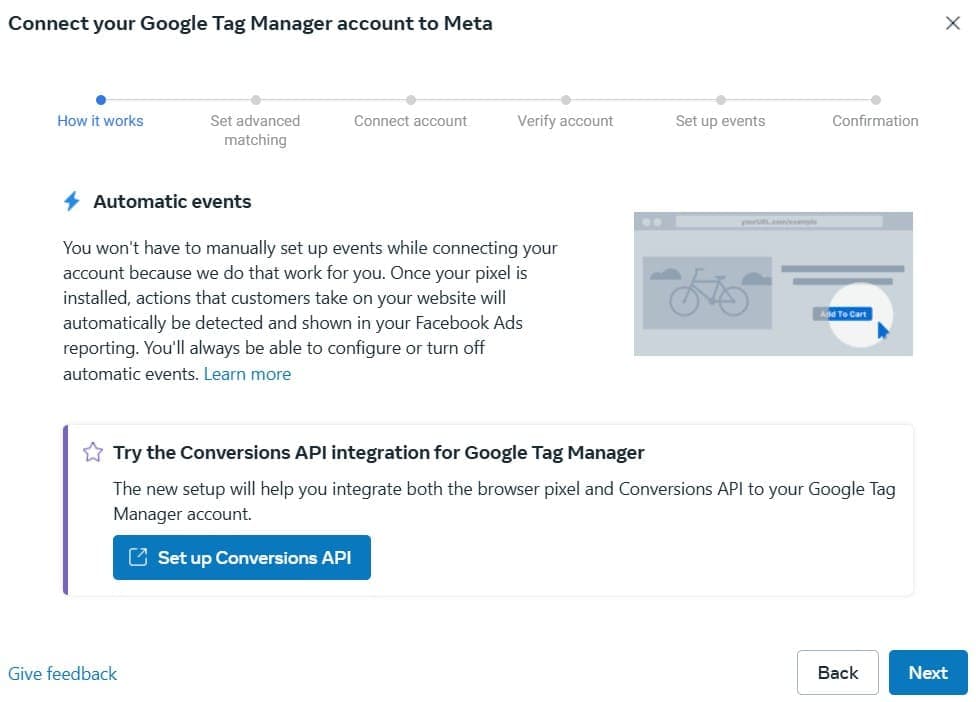Select the How it works step dot

coord(100,100)
